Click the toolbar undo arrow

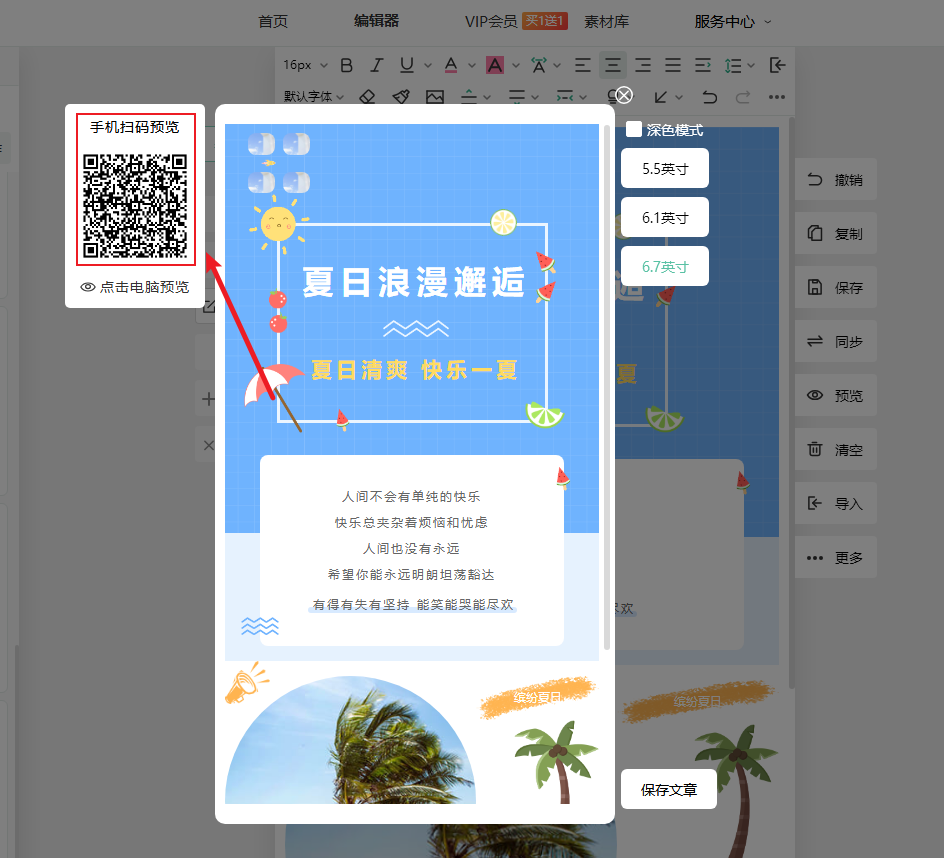coord(710,97)
